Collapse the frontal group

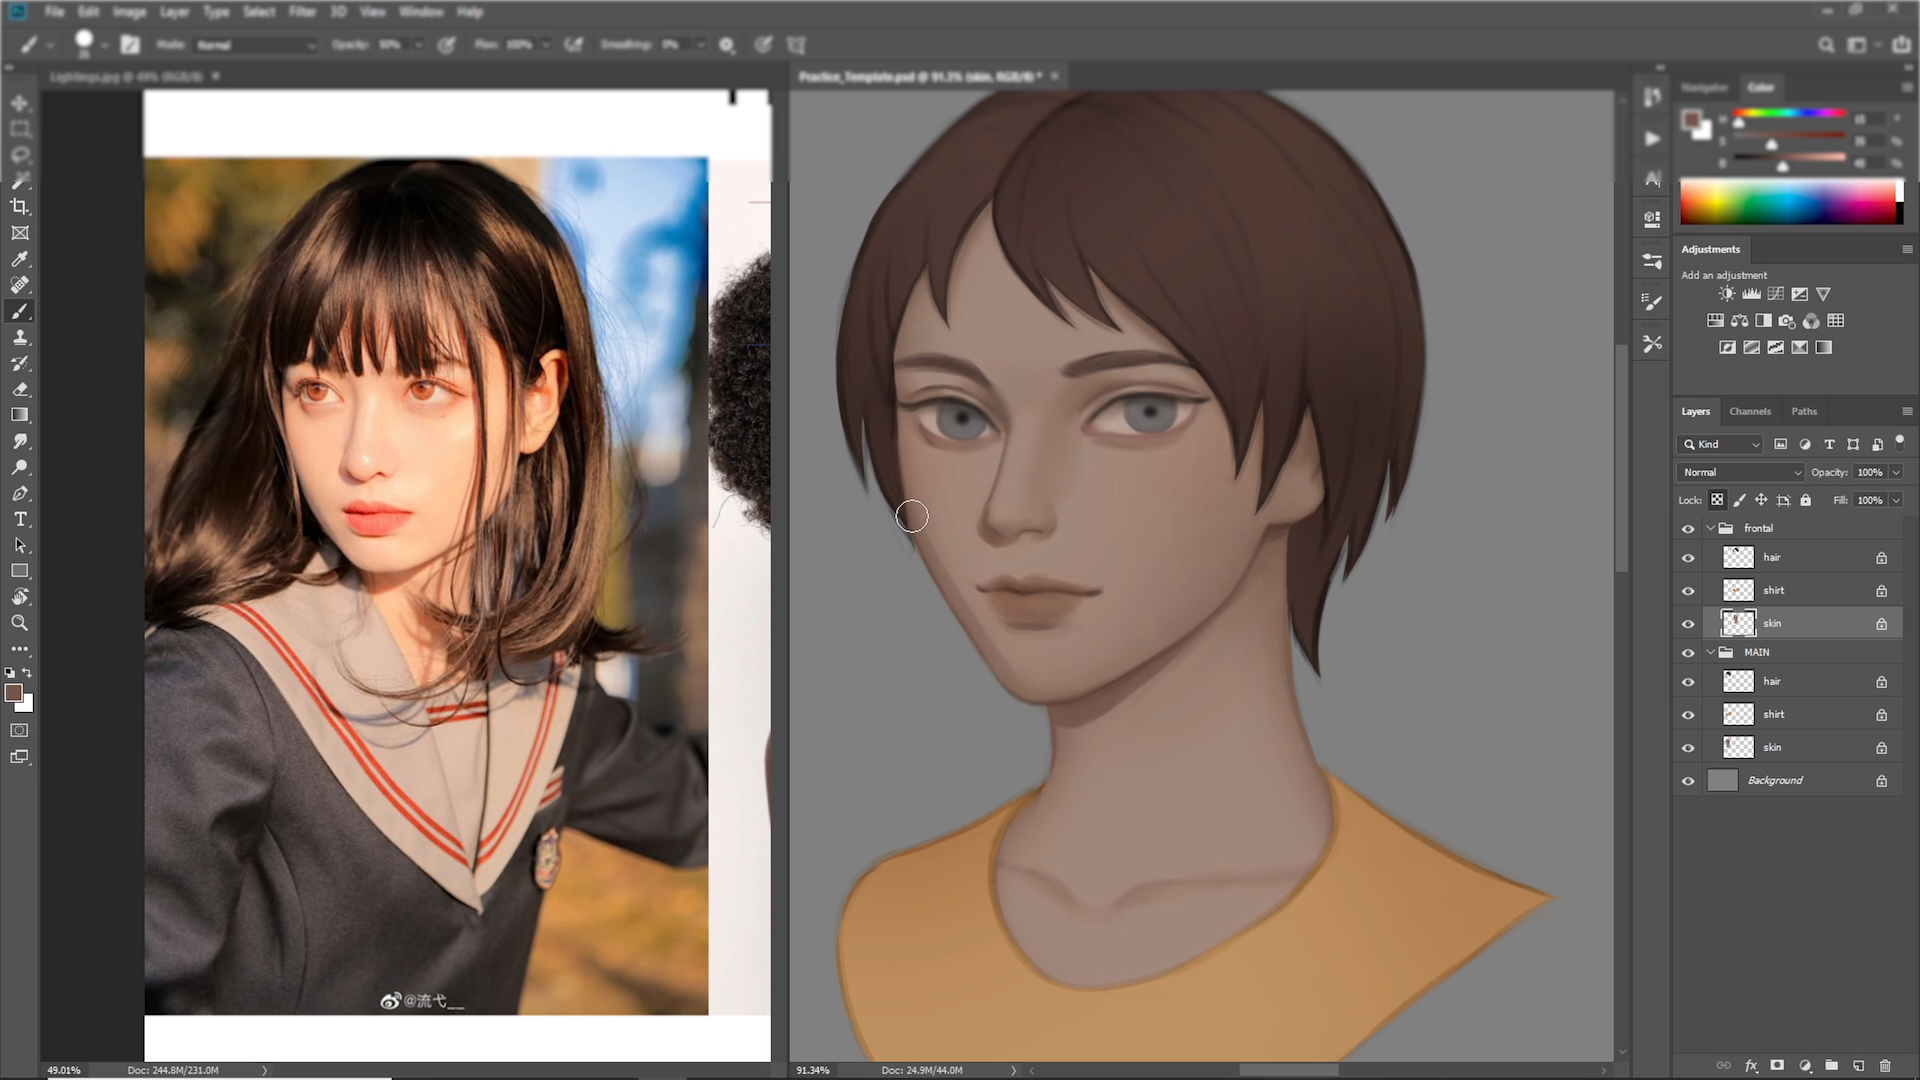point(1710,528)
